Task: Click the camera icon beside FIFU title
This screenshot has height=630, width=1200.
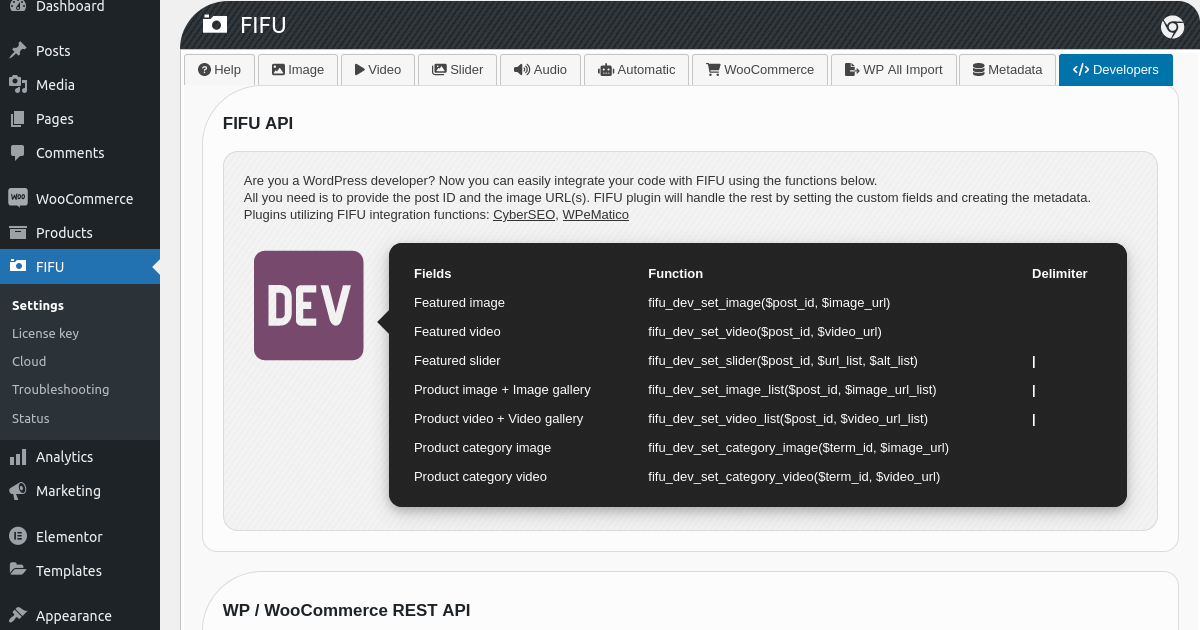Action: (214, 25)
